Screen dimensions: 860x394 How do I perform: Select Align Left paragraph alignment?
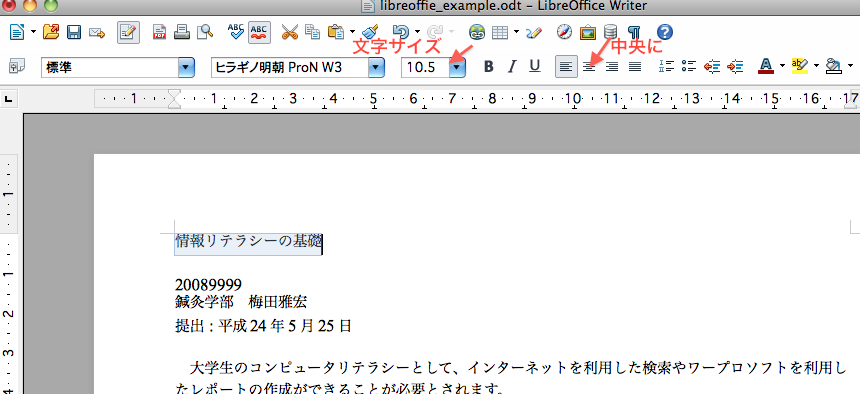coord(566,67)
